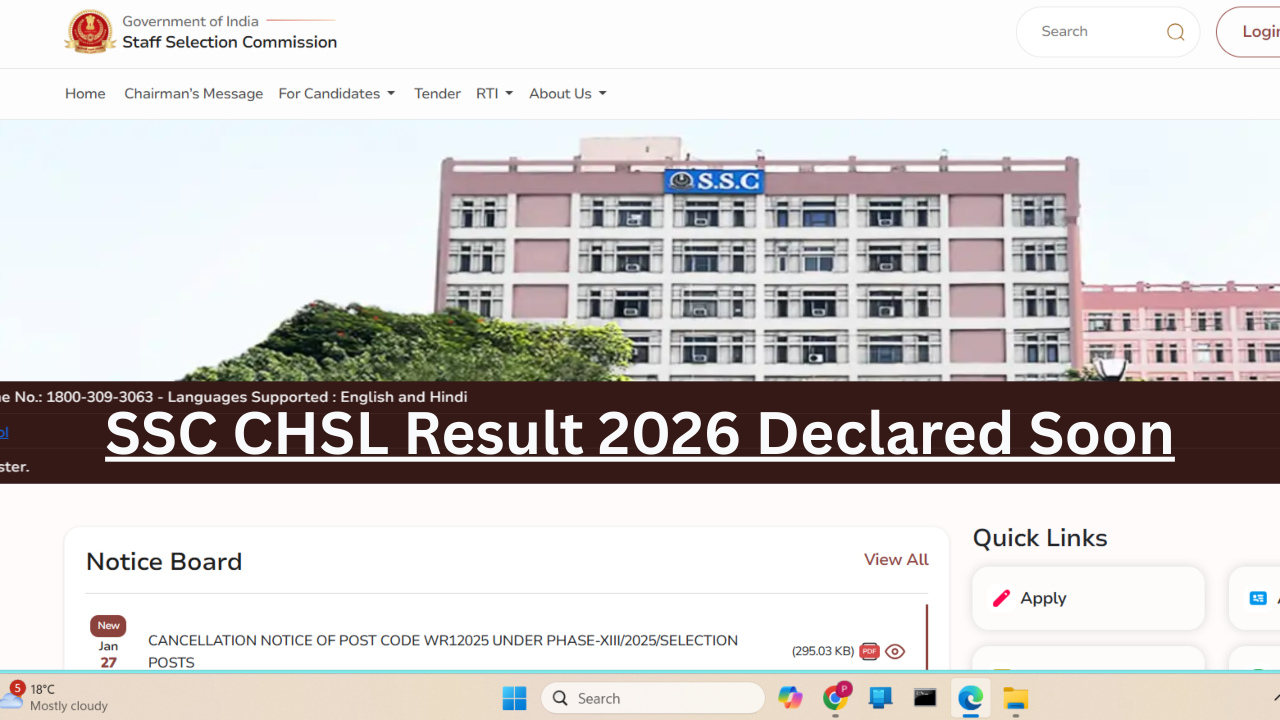The image size is (1280, 720).
Task: Open the RTI dropdown menu
Action: pyautogui.click(x=494, y=93)
